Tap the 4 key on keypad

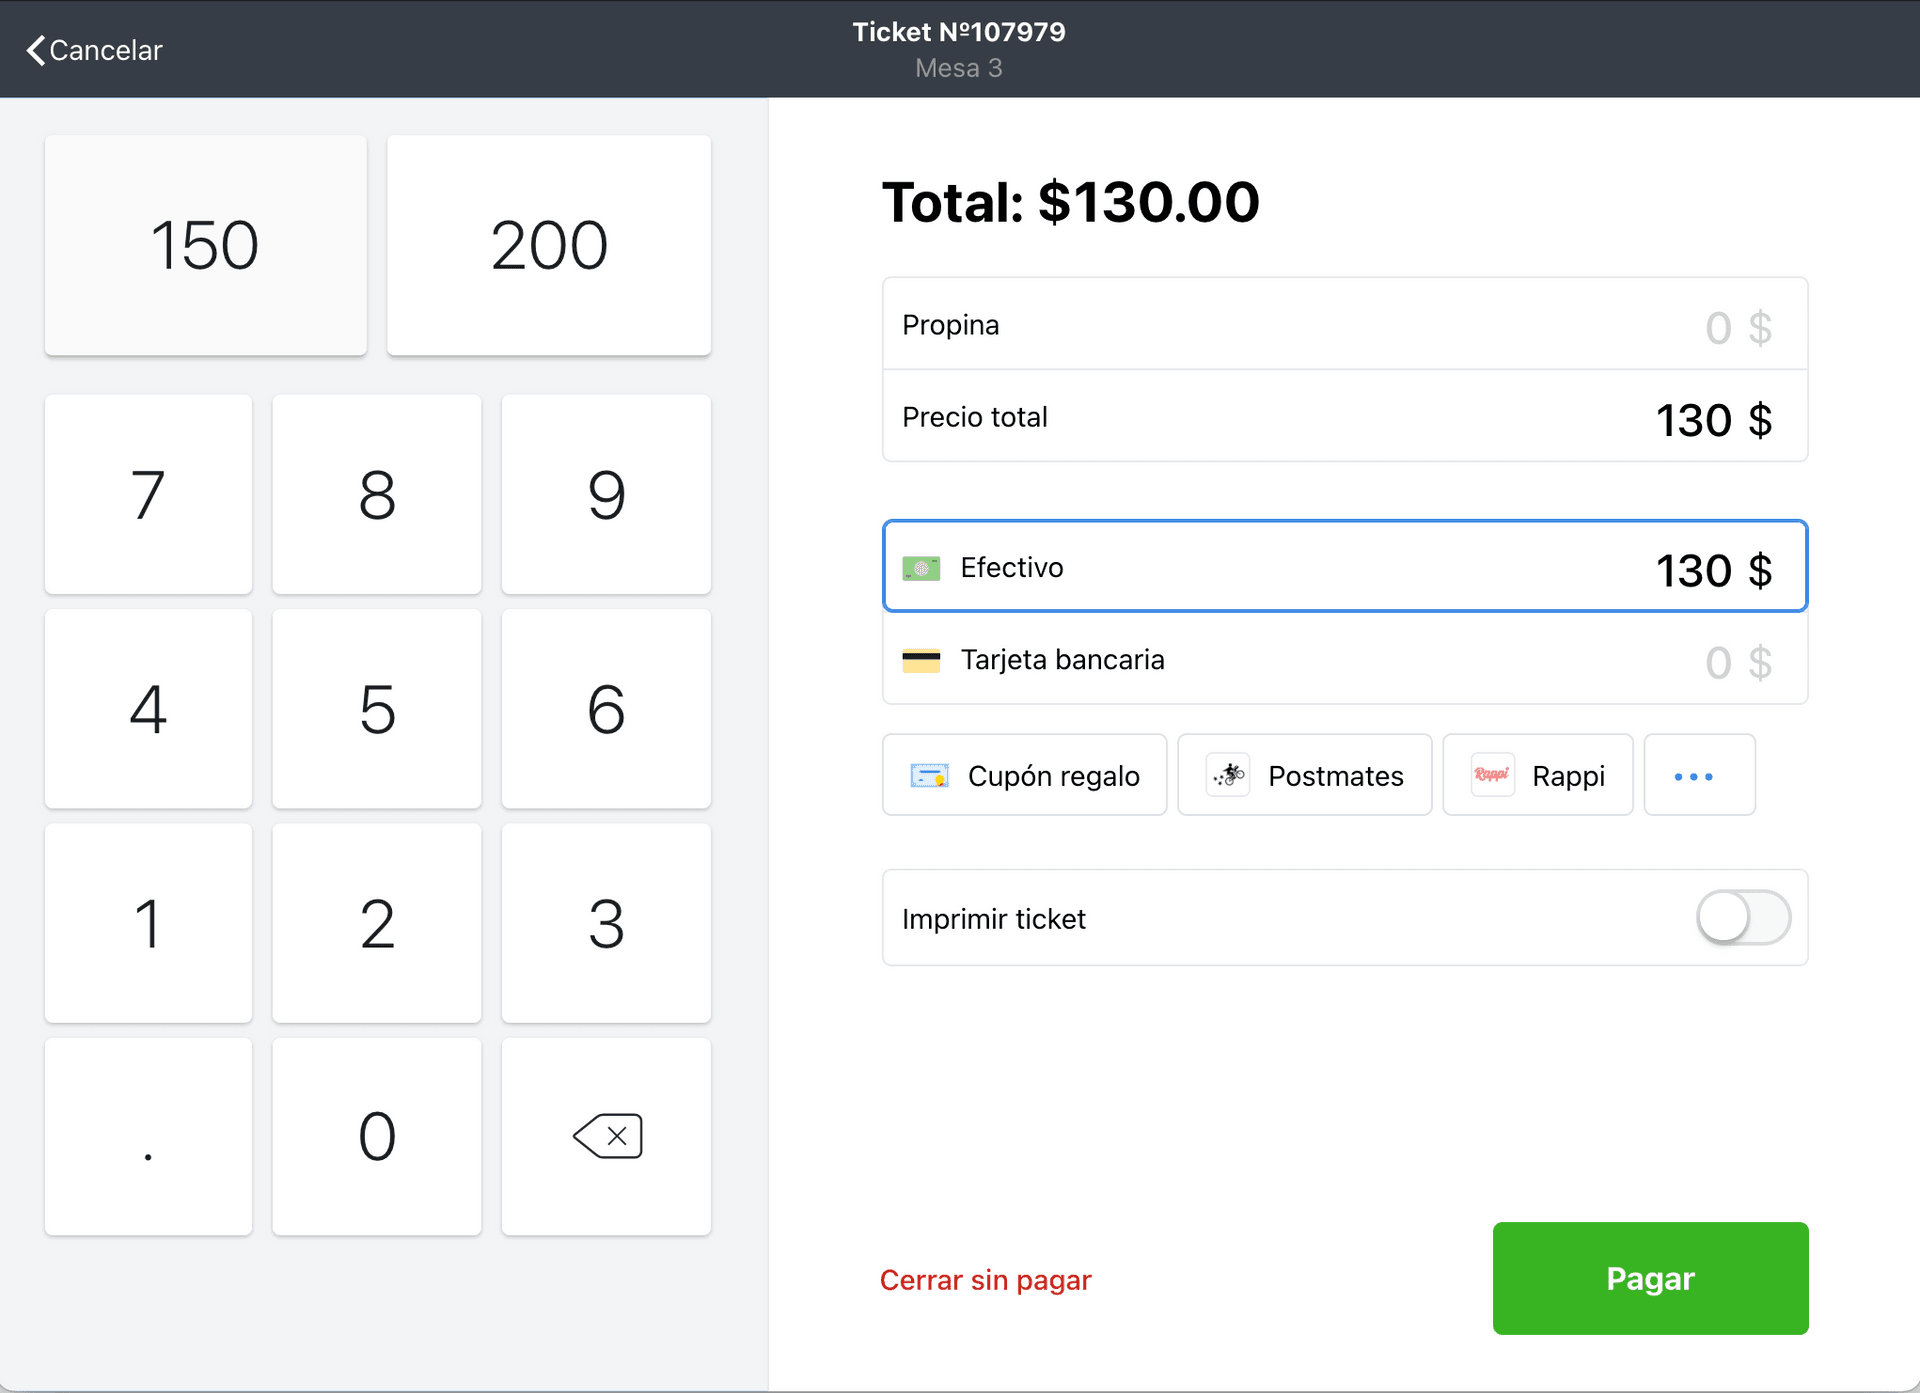[x=148, y=709]
